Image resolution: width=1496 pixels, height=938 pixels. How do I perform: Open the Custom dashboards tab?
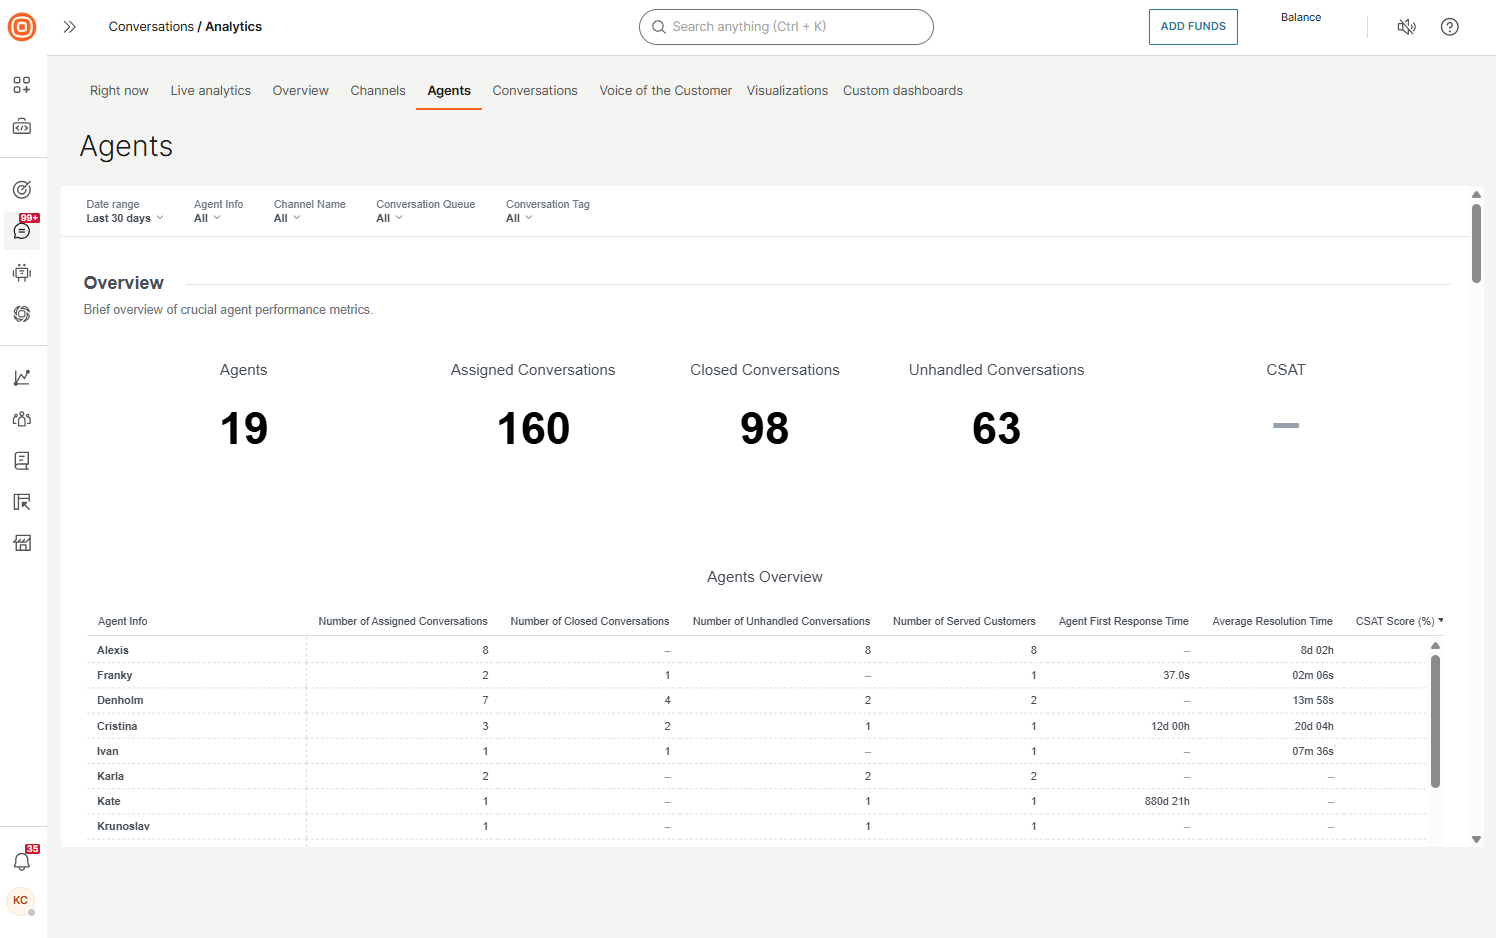click(902, 90)
